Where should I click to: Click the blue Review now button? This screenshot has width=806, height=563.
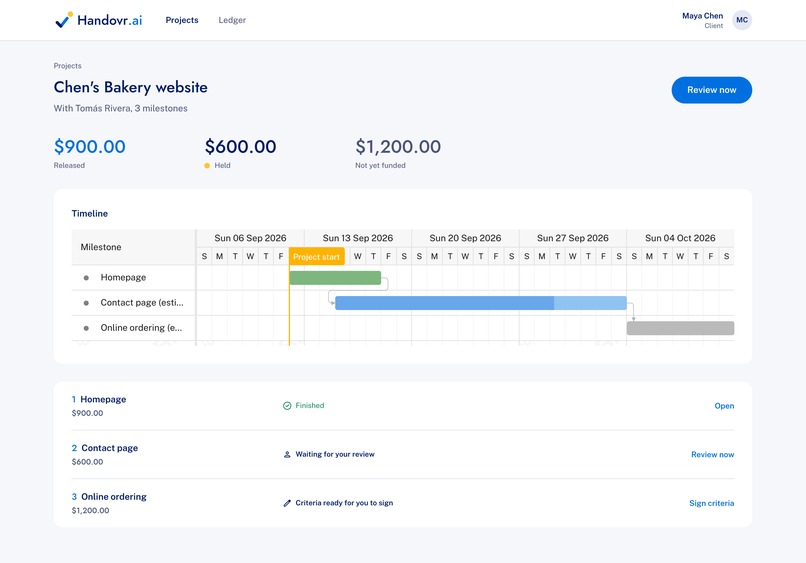point(711,90)
